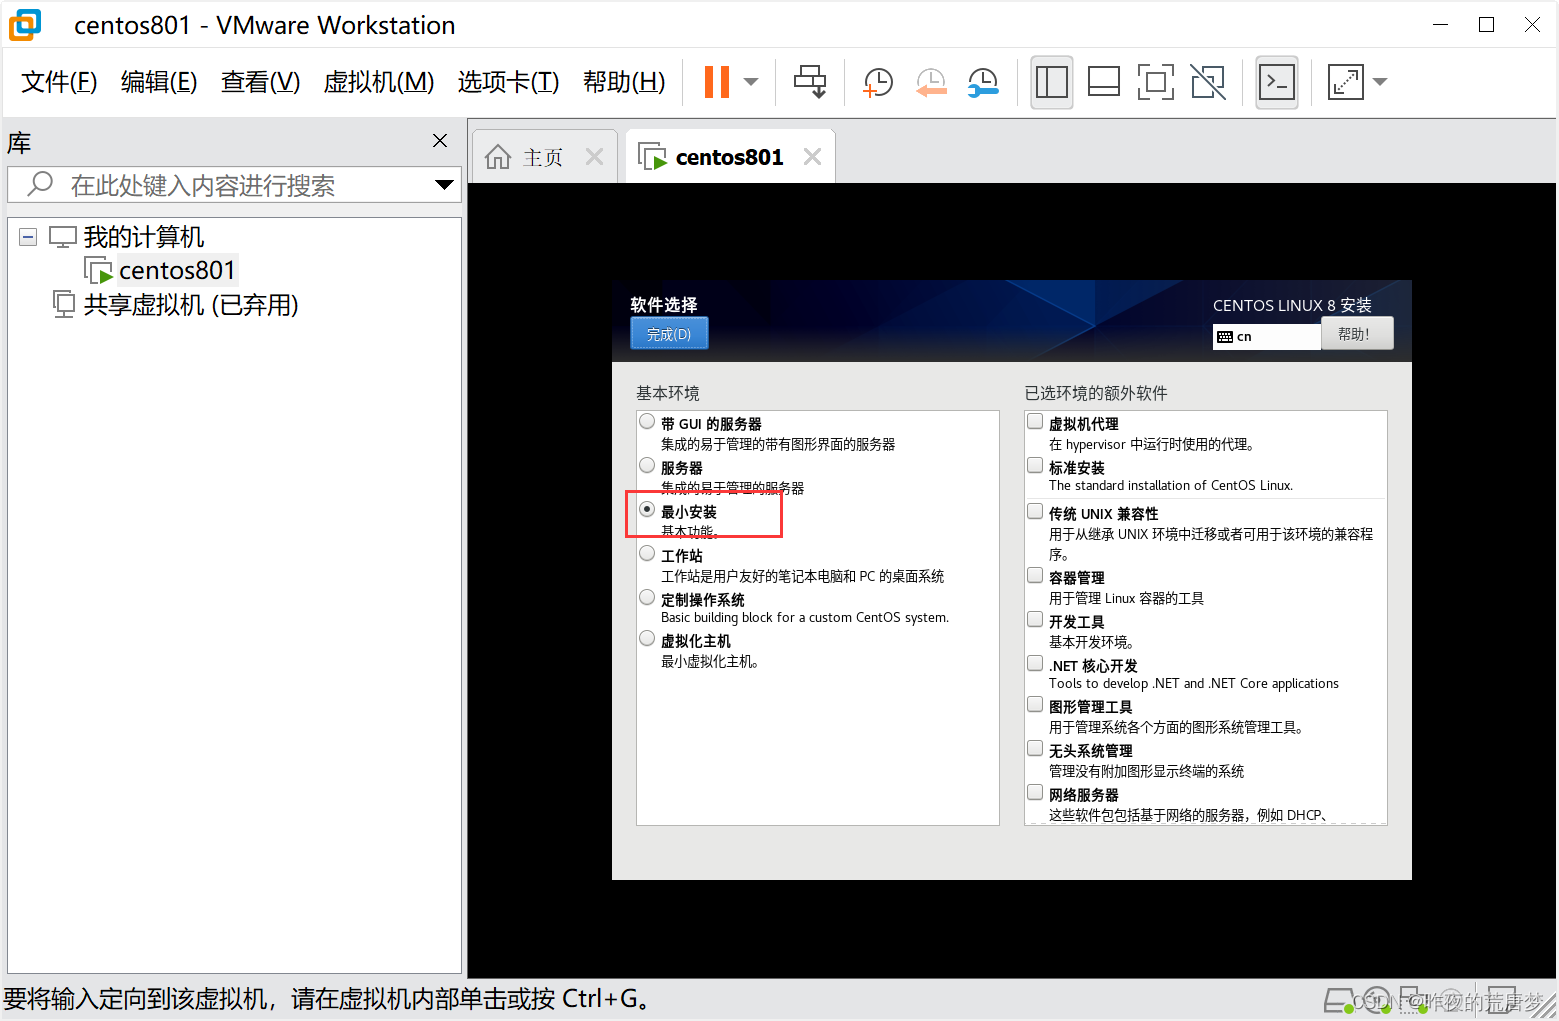Select 服务器 radio button

(x=648, y=466)
